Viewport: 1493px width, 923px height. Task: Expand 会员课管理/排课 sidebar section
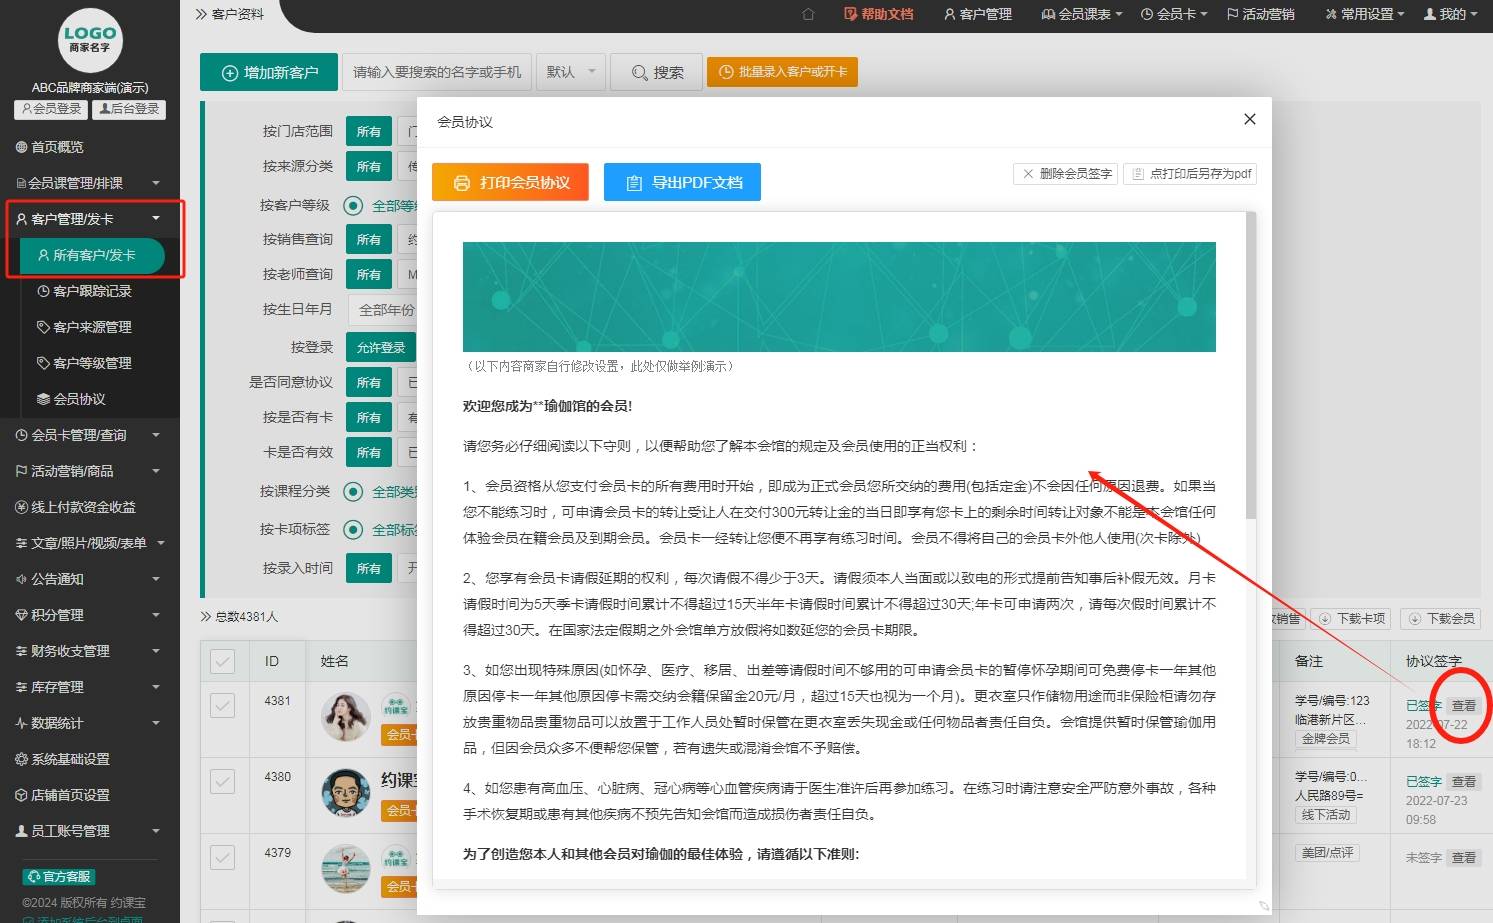point(90,183)
